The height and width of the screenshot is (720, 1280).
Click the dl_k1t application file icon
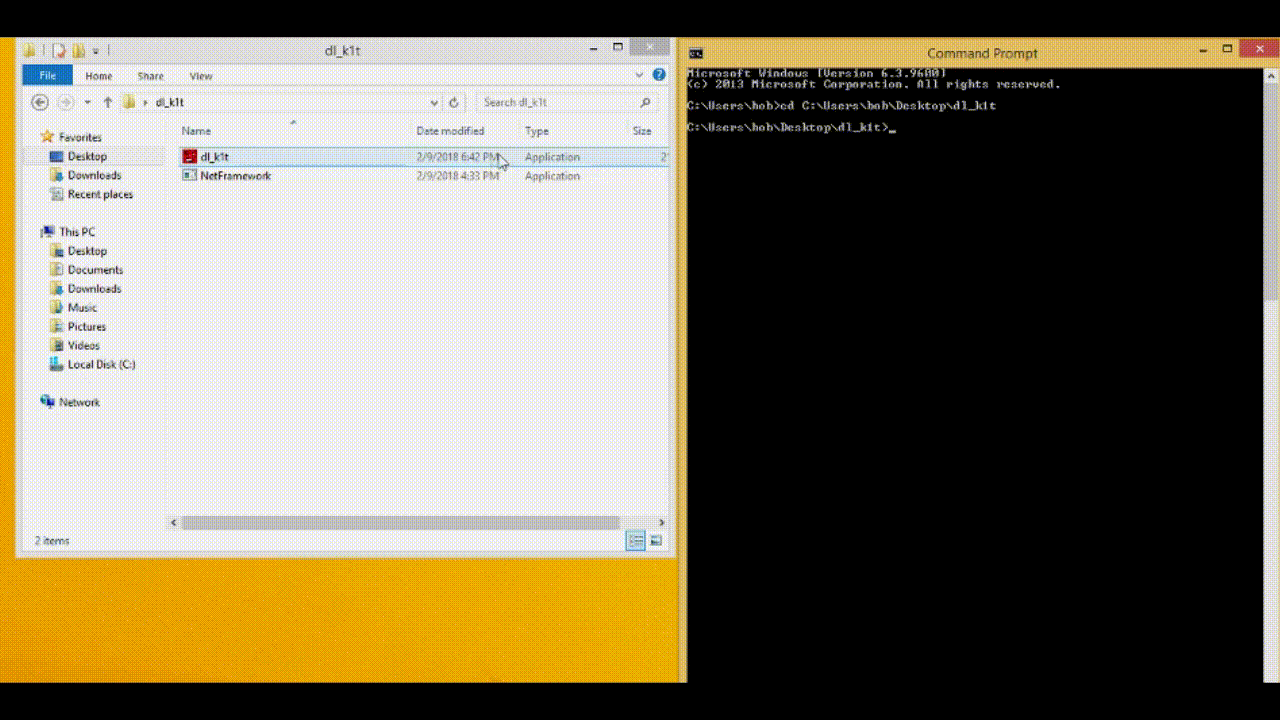point(190,156)
